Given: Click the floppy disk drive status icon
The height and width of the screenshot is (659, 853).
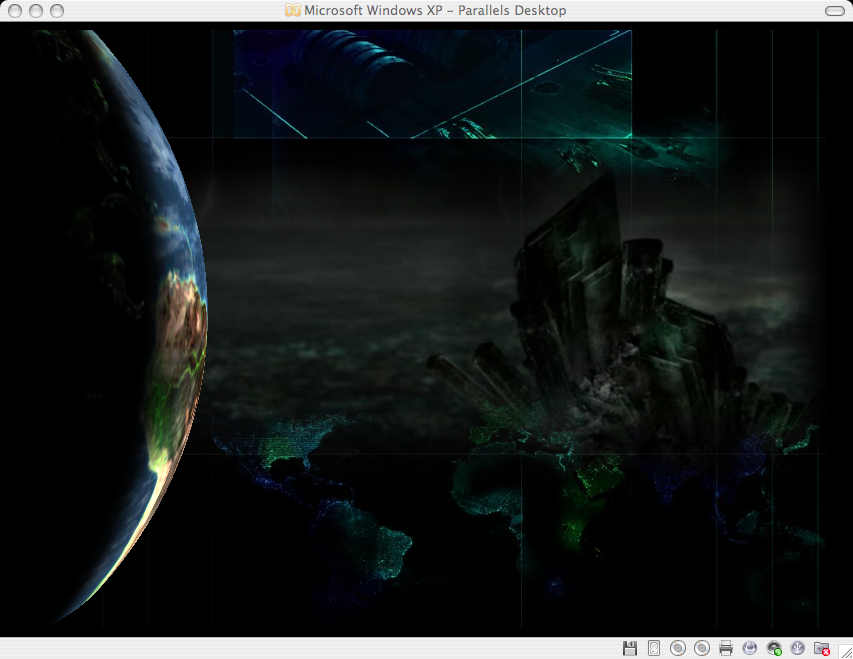Looking at the screenshot, I should click(x=629, y=648).
